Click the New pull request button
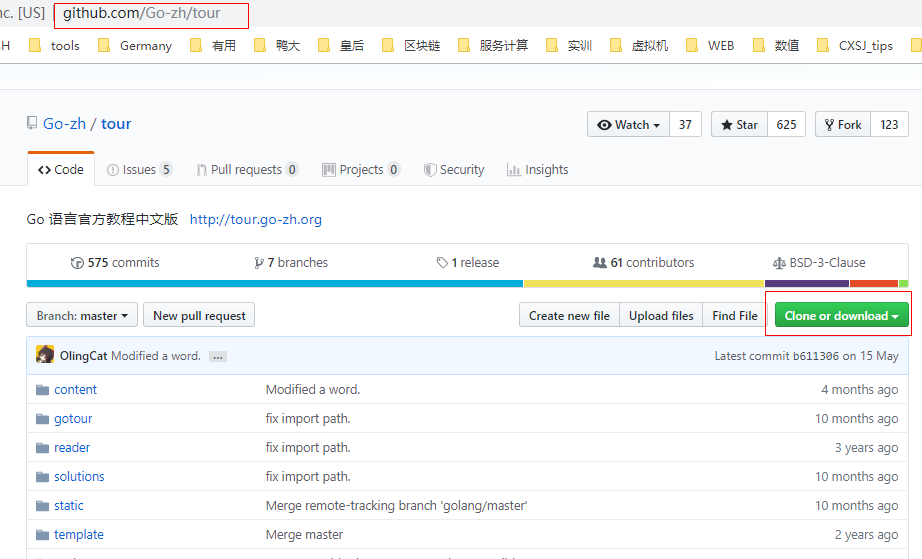This screenshot has height=559, width=922. coord(199,315)
